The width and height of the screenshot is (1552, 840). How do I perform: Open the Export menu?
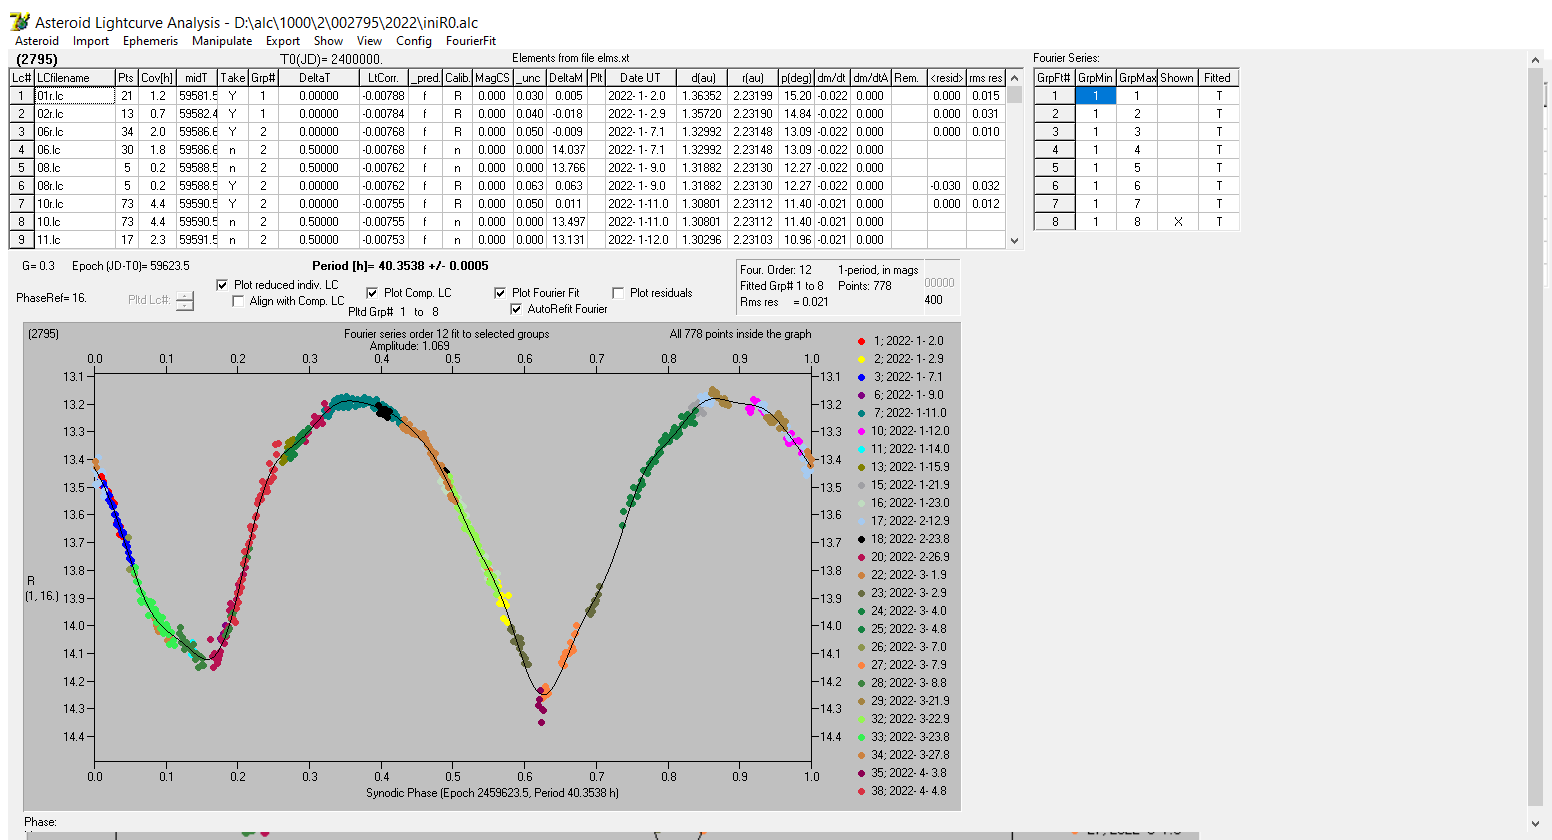(x=283, y=41)
